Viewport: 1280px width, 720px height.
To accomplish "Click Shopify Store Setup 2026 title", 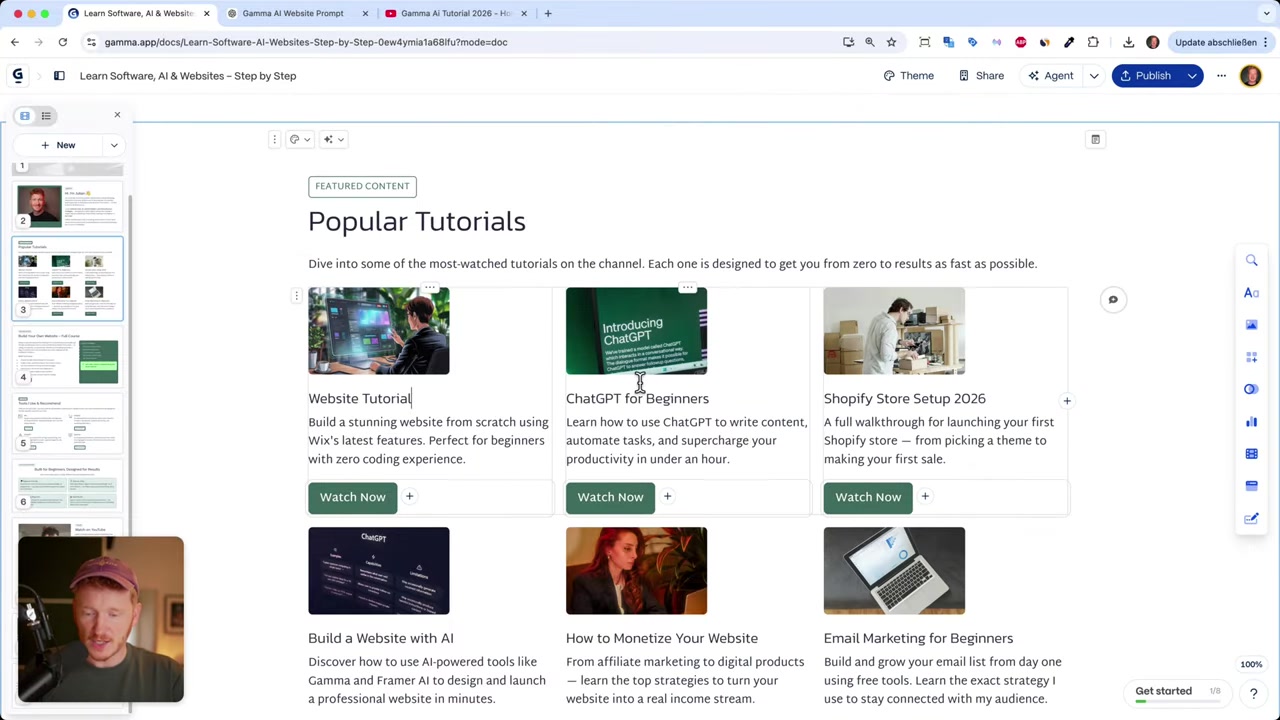I will pos(905,398).
